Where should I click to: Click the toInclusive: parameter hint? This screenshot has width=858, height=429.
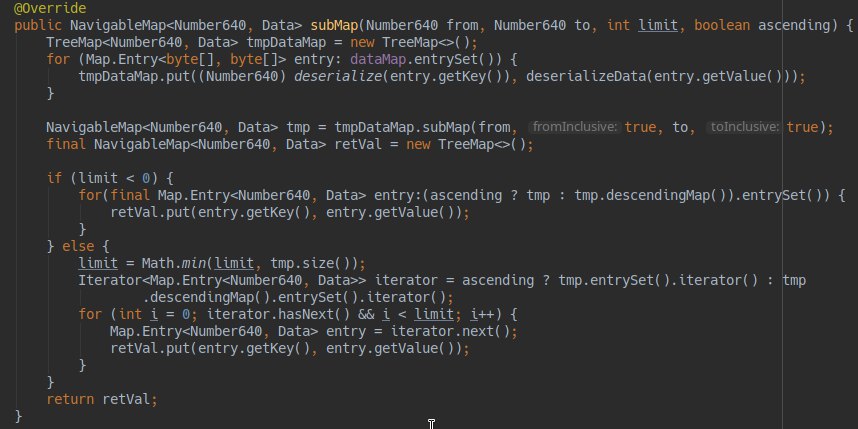click(744, 127)
